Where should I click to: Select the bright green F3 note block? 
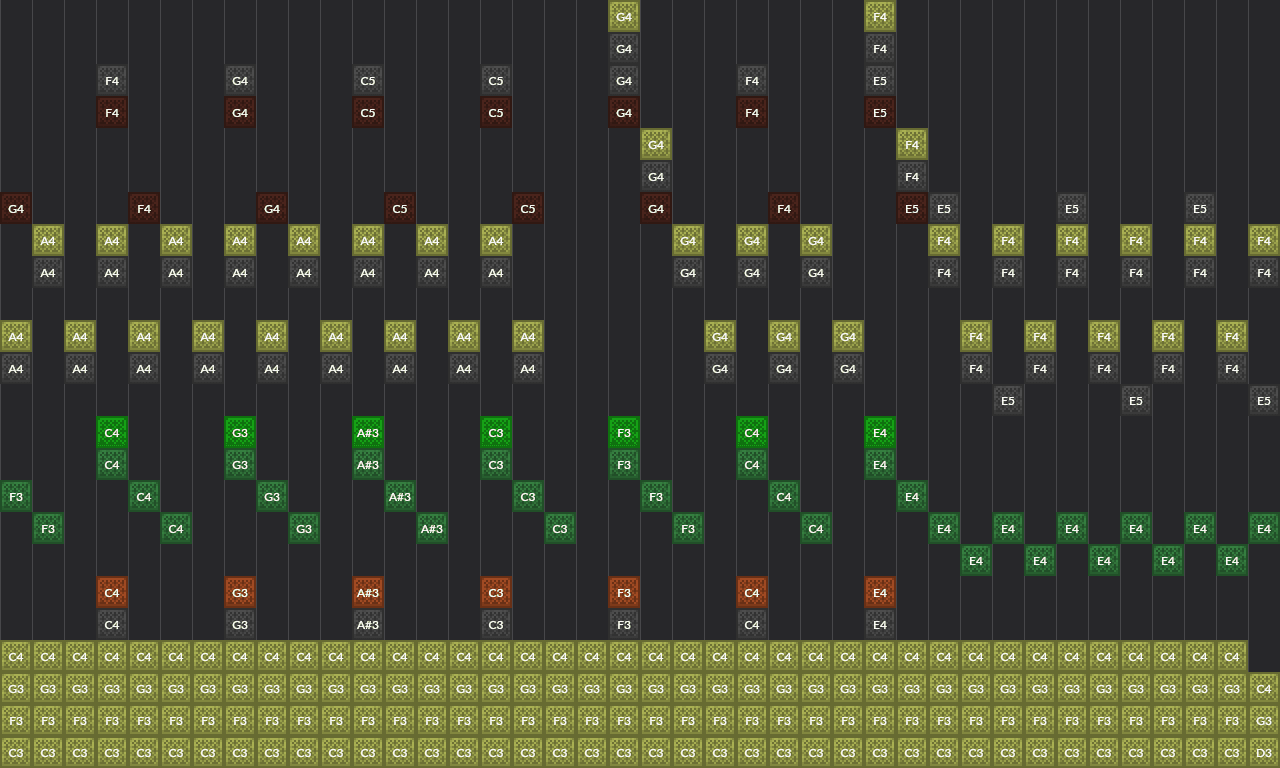click(x=624, y=433)
